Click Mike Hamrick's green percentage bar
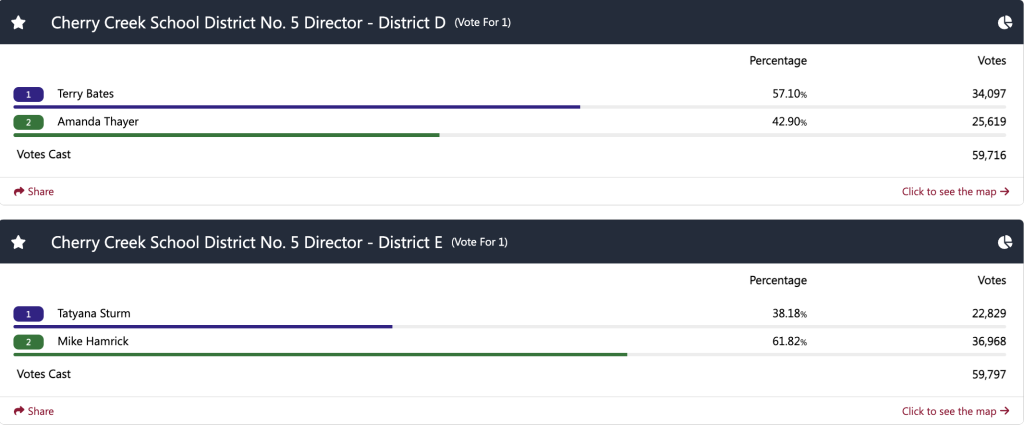The height and width of the screenshot is (425, 1024). pos(320,354)
